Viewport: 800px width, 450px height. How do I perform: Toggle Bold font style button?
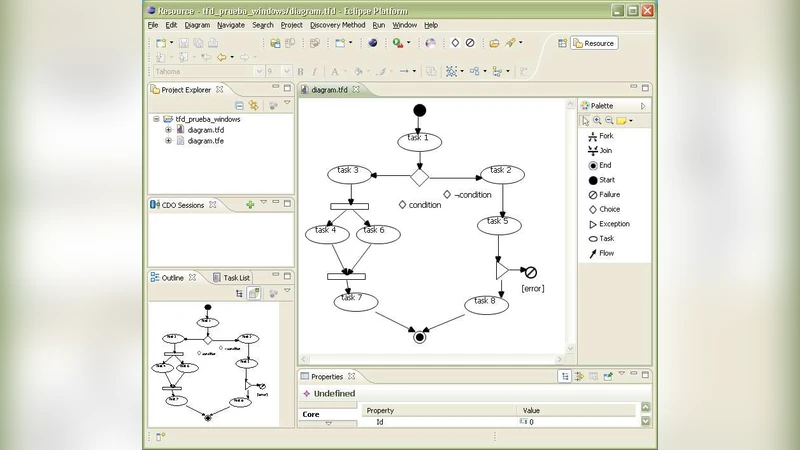301,72
